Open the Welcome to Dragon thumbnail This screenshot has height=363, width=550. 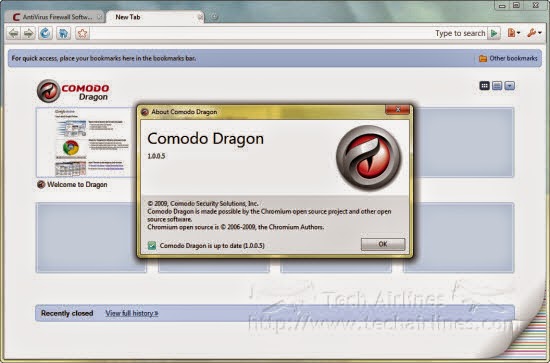tap(86, 142)
